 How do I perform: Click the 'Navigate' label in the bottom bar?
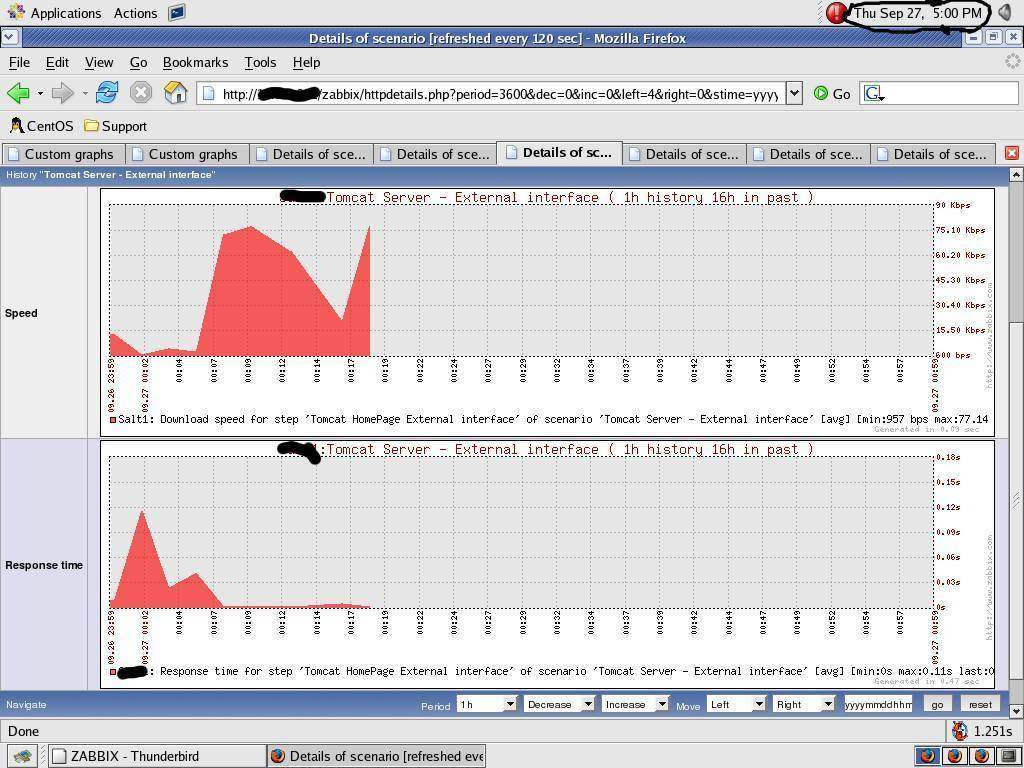tap(27, 705)
